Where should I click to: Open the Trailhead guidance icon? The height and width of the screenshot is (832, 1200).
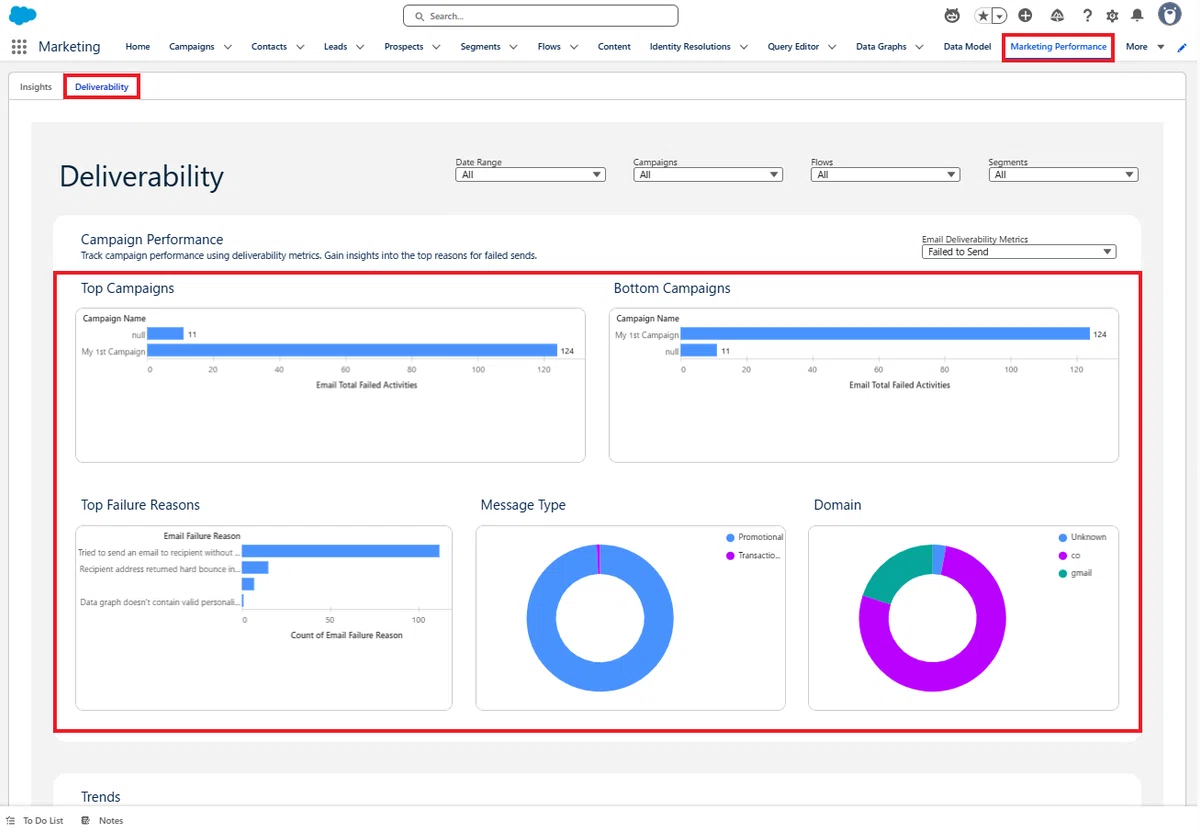1058,16
